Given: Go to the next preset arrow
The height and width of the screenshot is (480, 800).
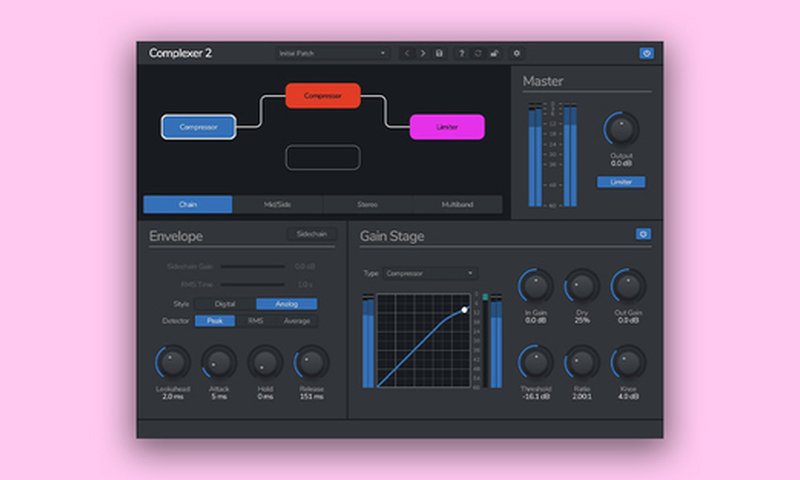Looking at the screenshot, I should tap(422, 53).
